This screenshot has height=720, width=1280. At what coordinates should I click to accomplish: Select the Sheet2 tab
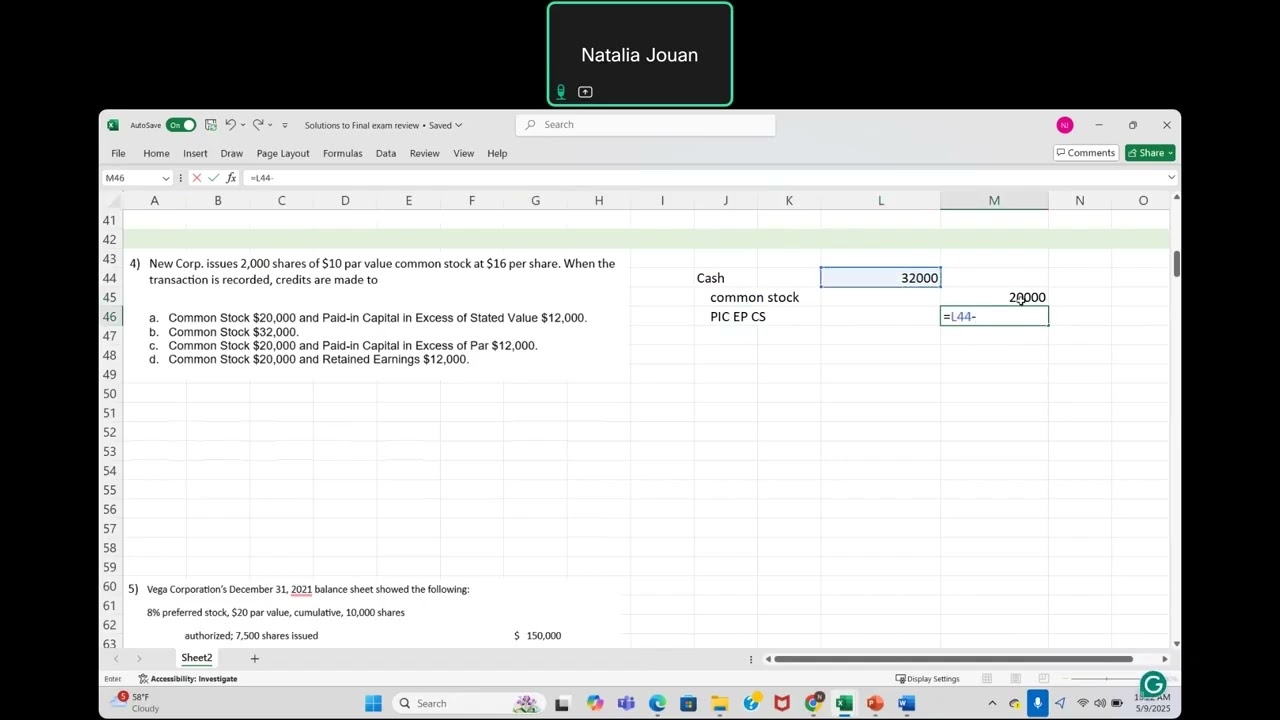196,658
